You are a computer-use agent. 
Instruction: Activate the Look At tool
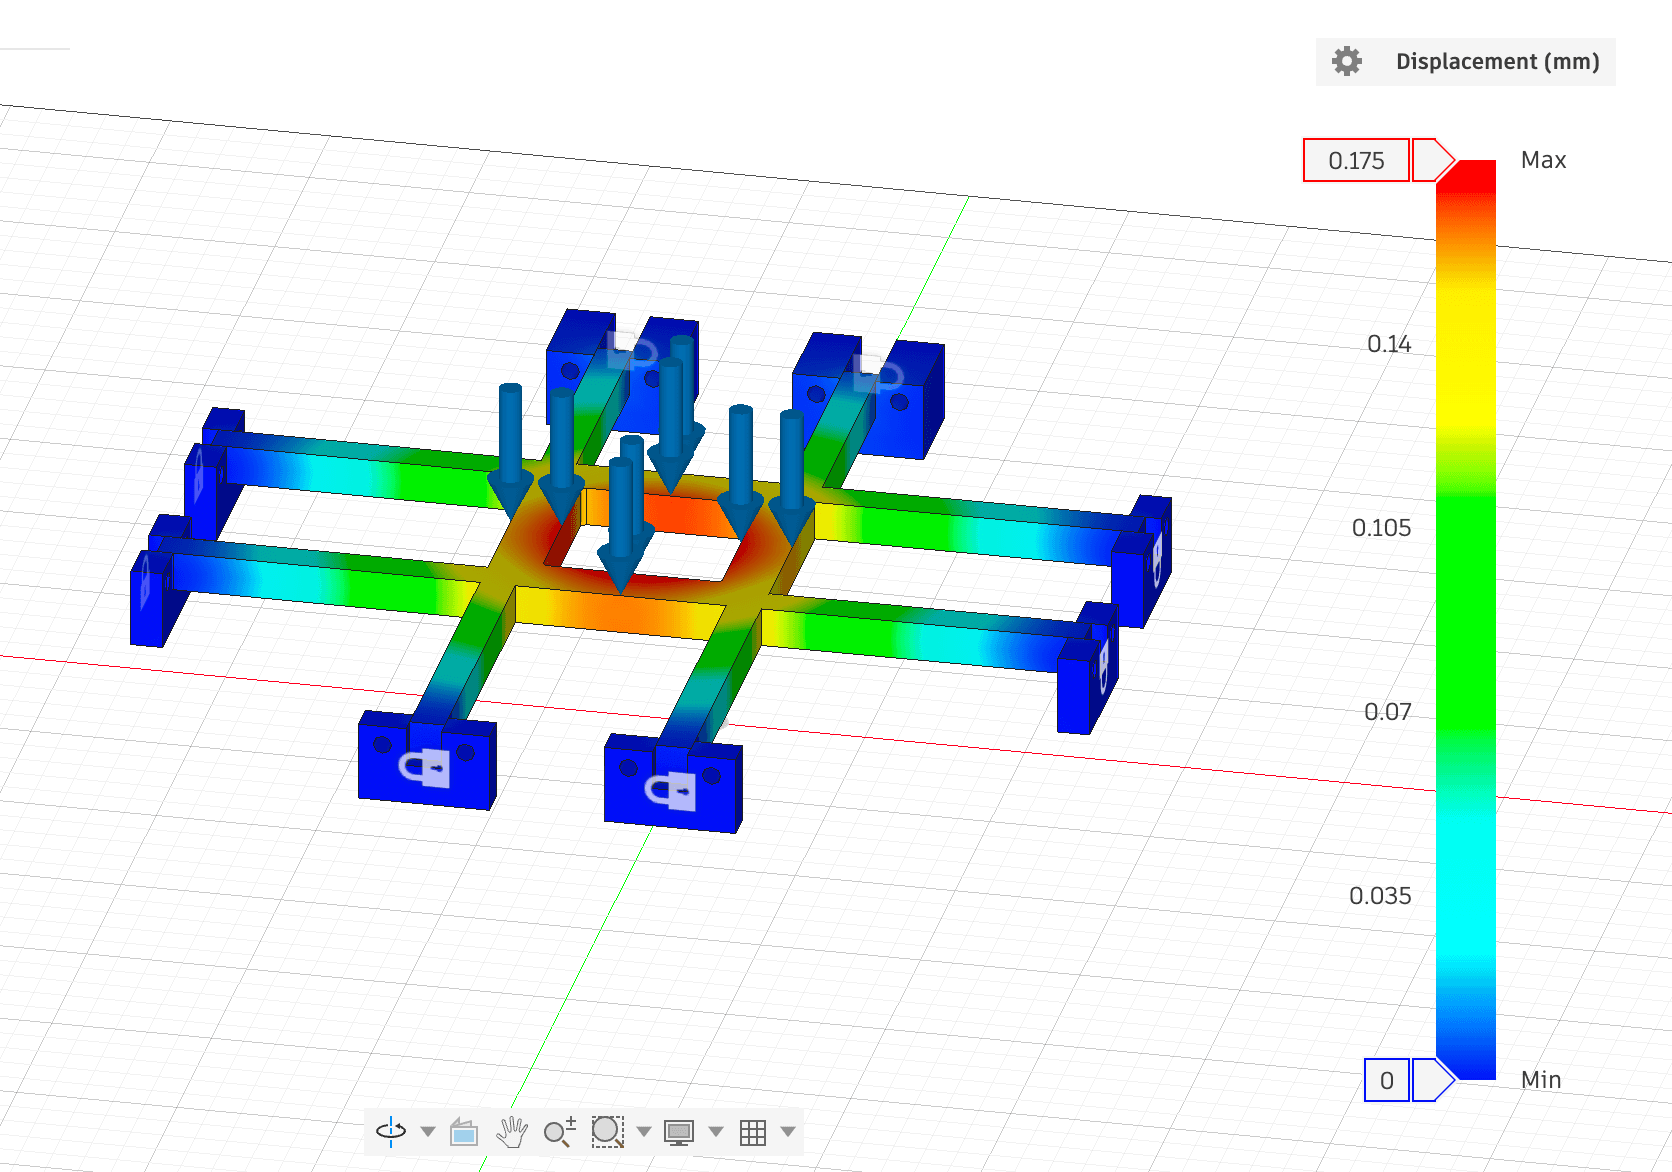click(x=465, y=1132)
